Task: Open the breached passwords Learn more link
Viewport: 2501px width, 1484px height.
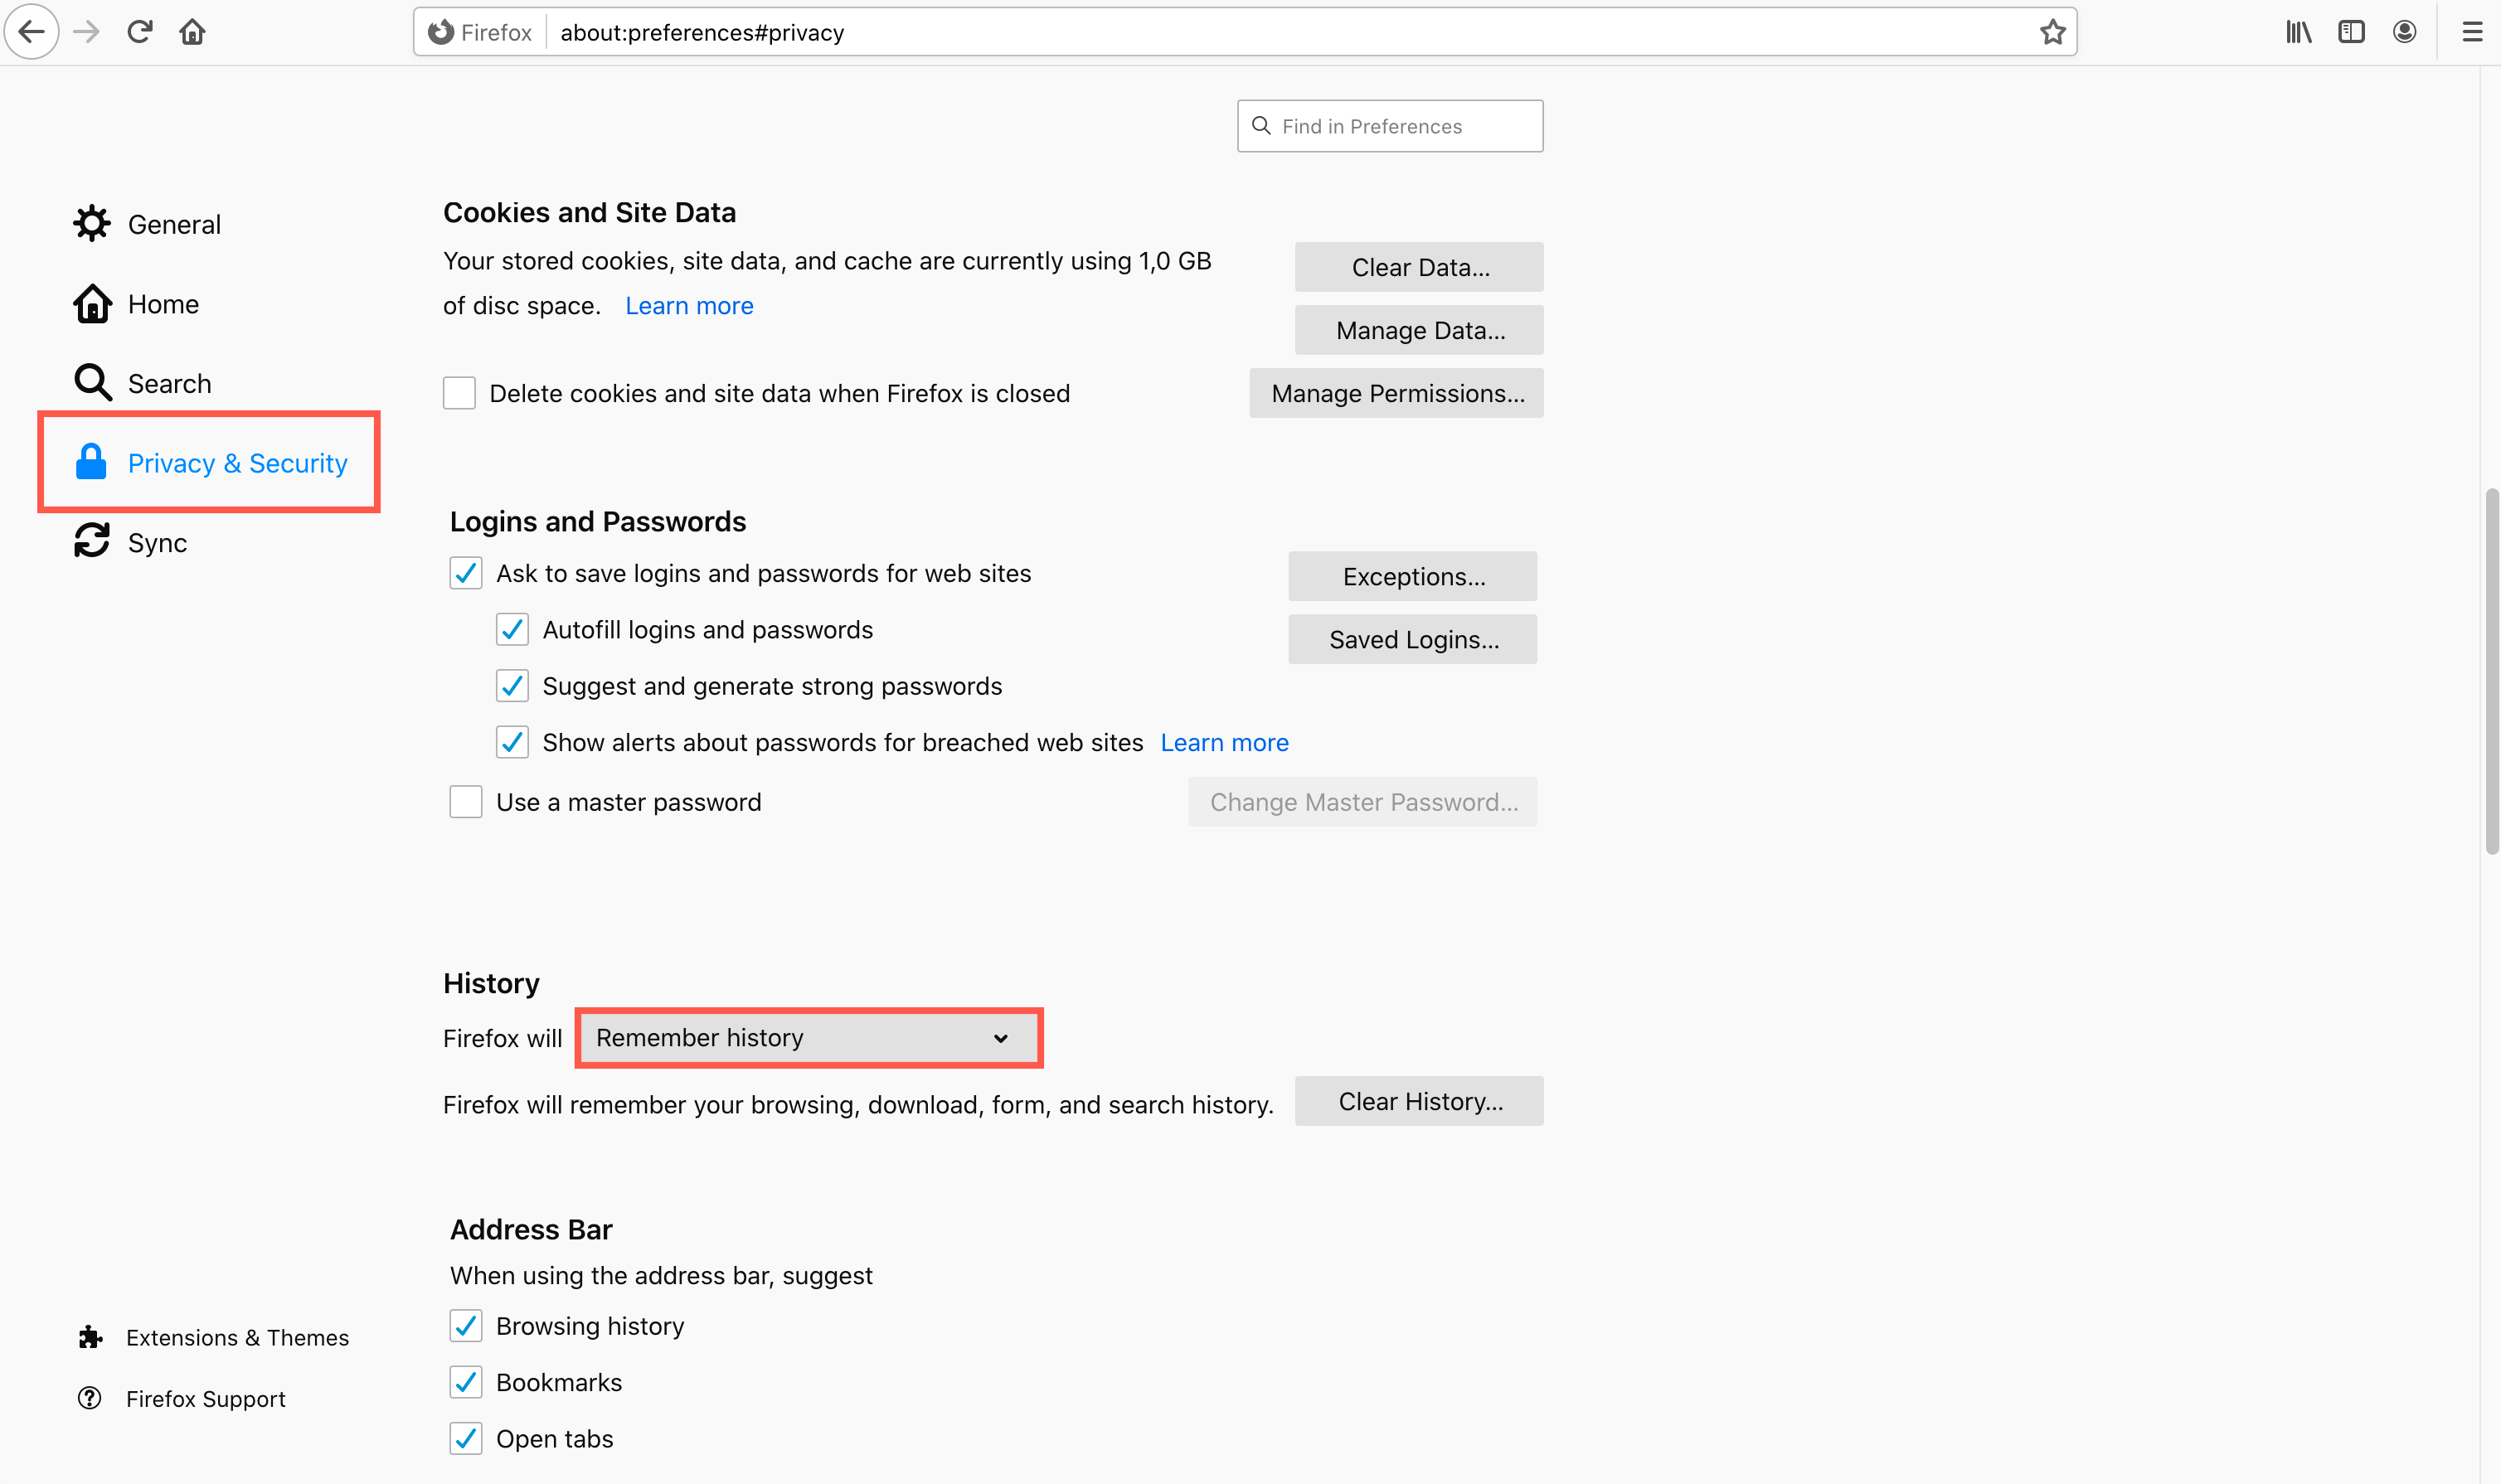Action: 1224,742
